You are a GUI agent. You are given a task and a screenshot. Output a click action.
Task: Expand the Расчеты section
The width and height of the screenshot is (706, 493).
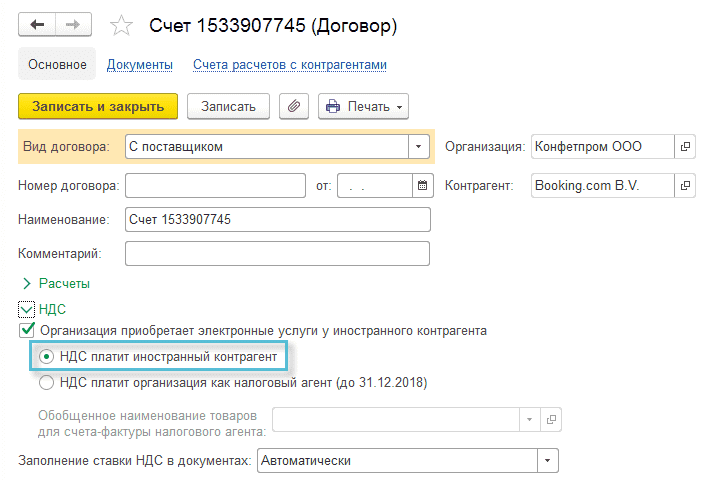[x=27, y=283]
